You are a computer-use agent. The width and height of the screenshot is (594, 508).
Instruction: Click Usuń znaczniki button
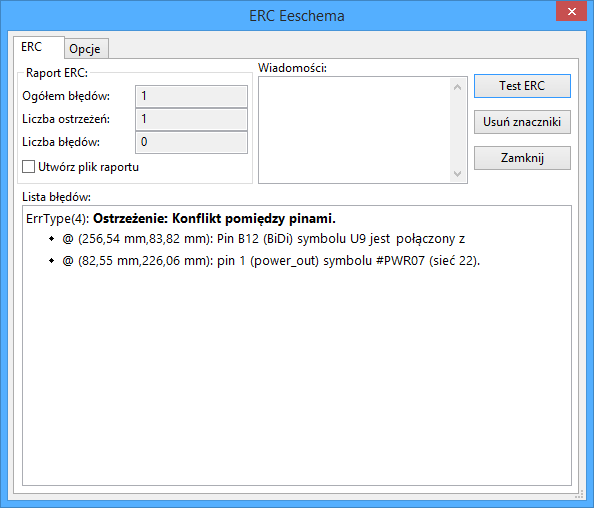tap(522, 122)
